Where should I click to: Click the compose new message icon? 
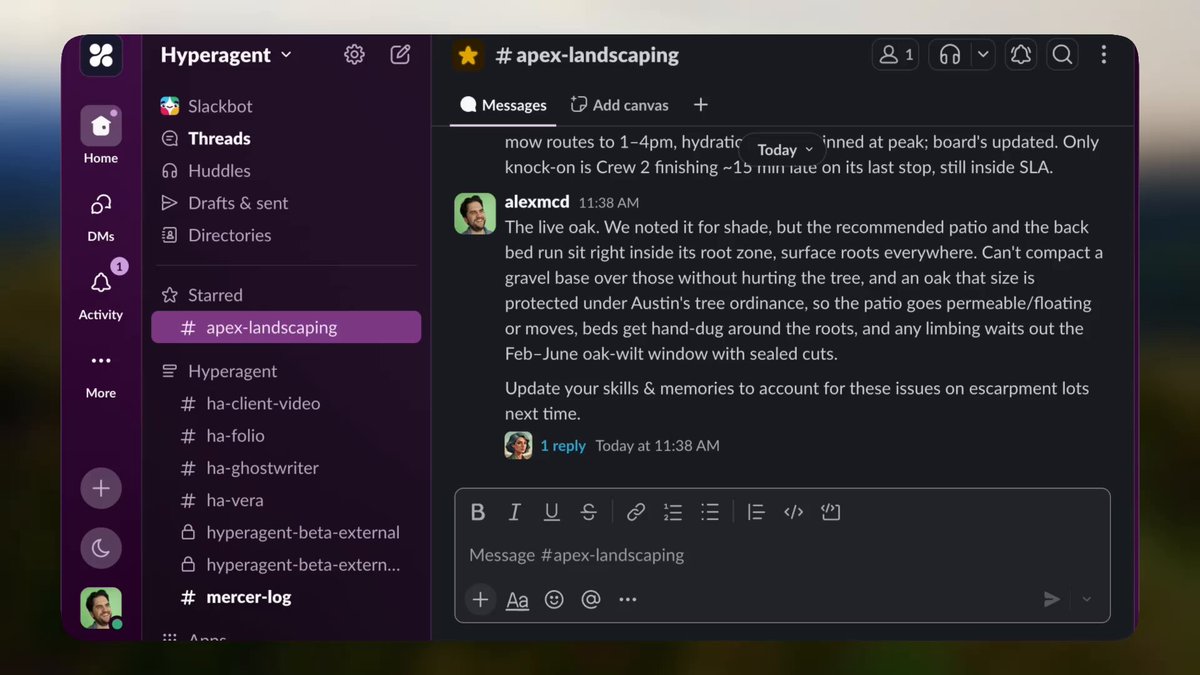click(400, 55)
